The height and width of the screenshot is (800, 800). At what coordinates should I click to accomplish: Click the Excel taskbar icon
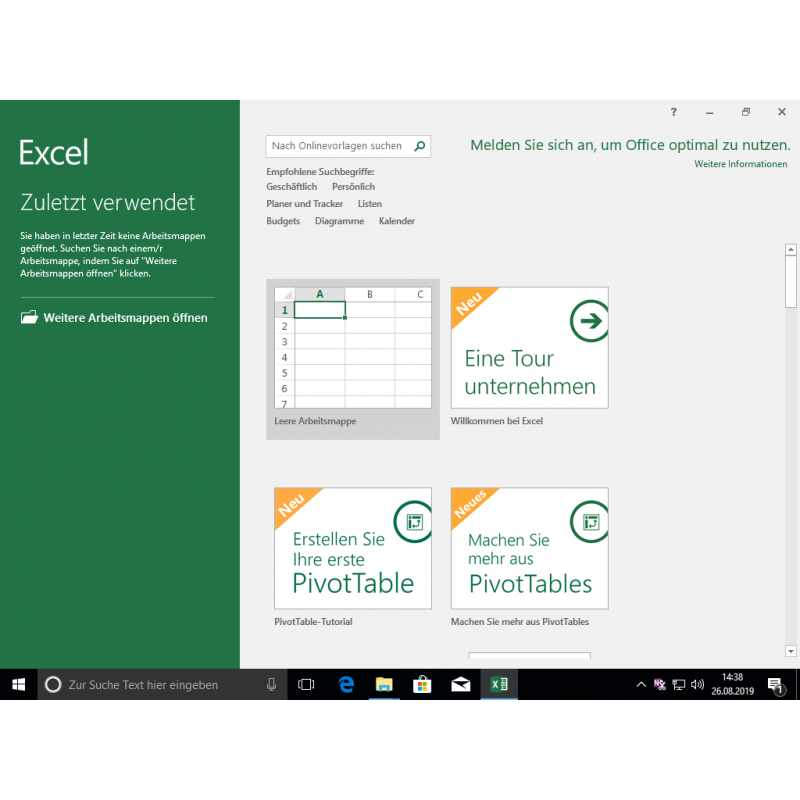pos(499,684)
